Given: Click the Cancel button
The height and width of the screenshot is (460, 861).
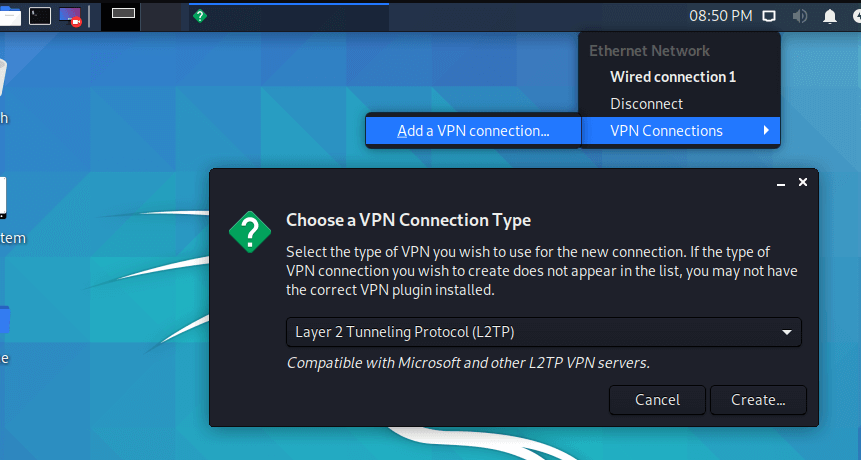Looking at the screenshot, I should tap(657, 400).
